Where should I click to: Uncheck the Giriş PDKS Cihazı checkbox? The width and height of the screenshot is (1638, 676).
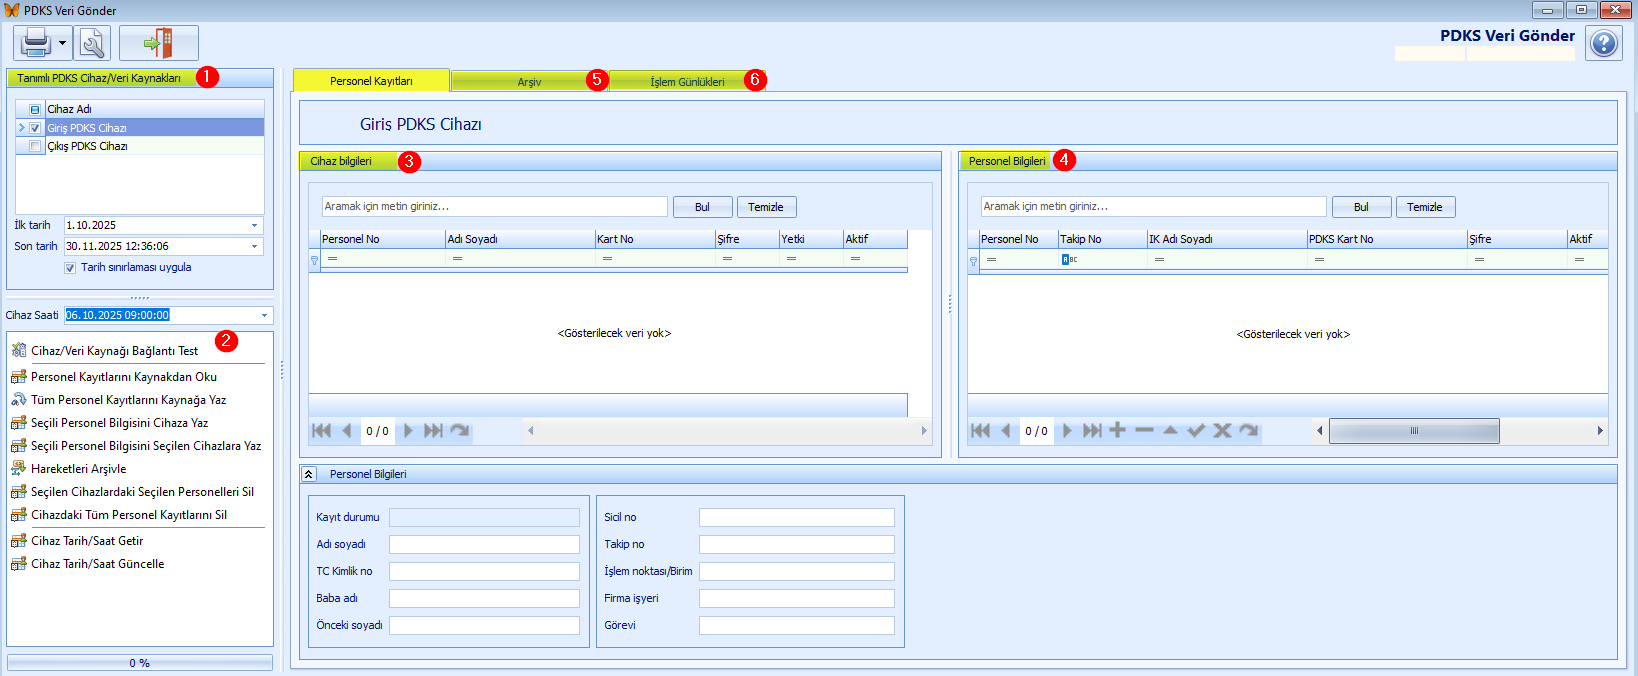coord(35,128)
